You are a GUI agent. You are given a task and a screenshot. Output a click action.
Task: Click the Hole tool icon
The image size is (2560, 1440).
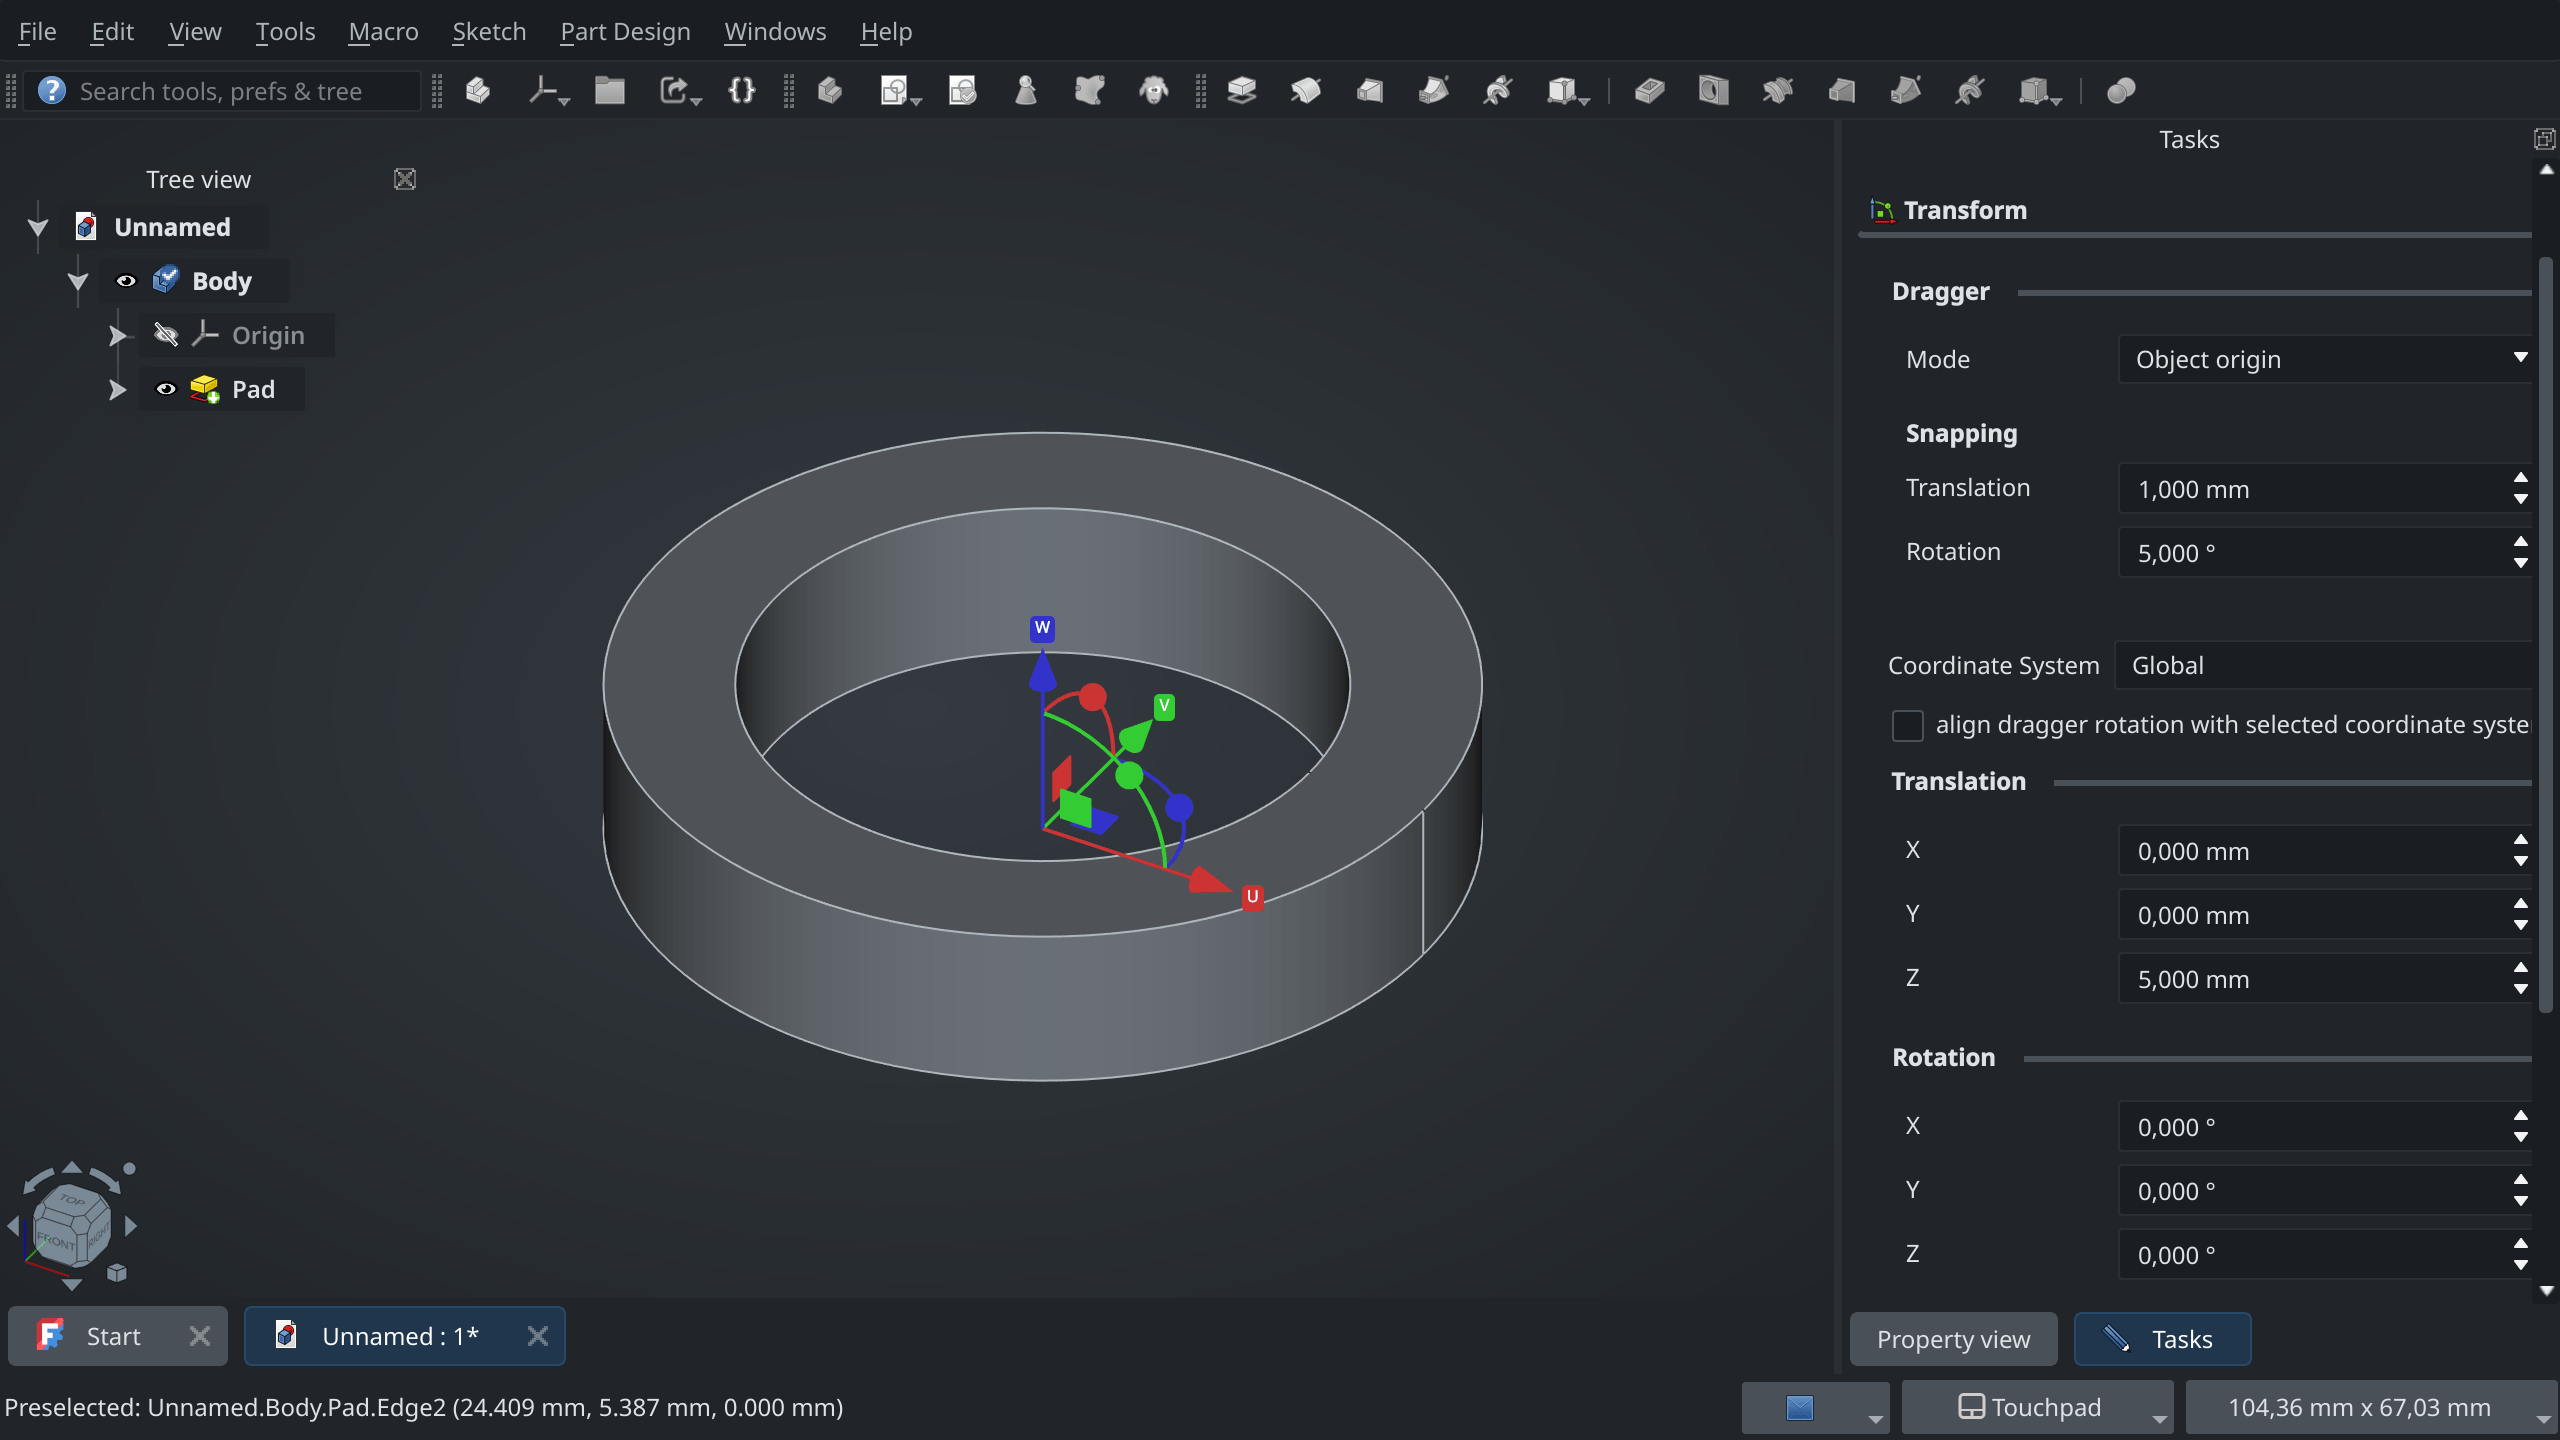[1713, 91]
